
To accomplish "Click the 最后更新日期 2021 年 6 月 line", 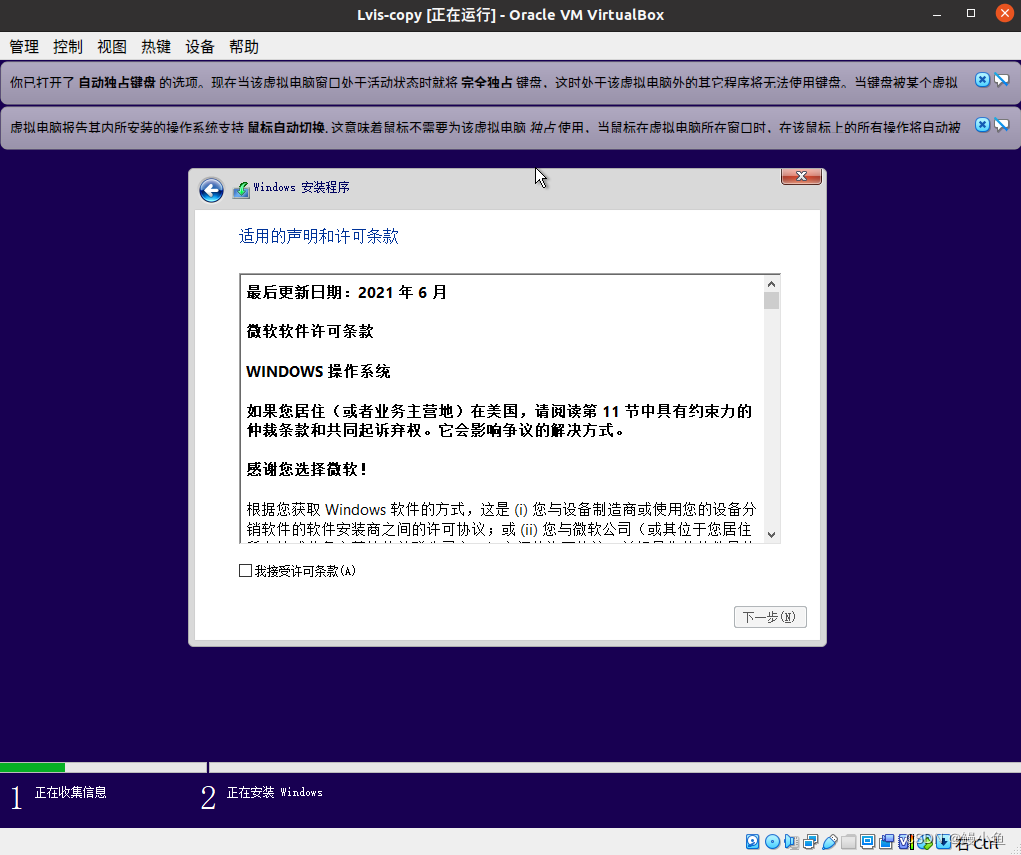I will 346,292.
